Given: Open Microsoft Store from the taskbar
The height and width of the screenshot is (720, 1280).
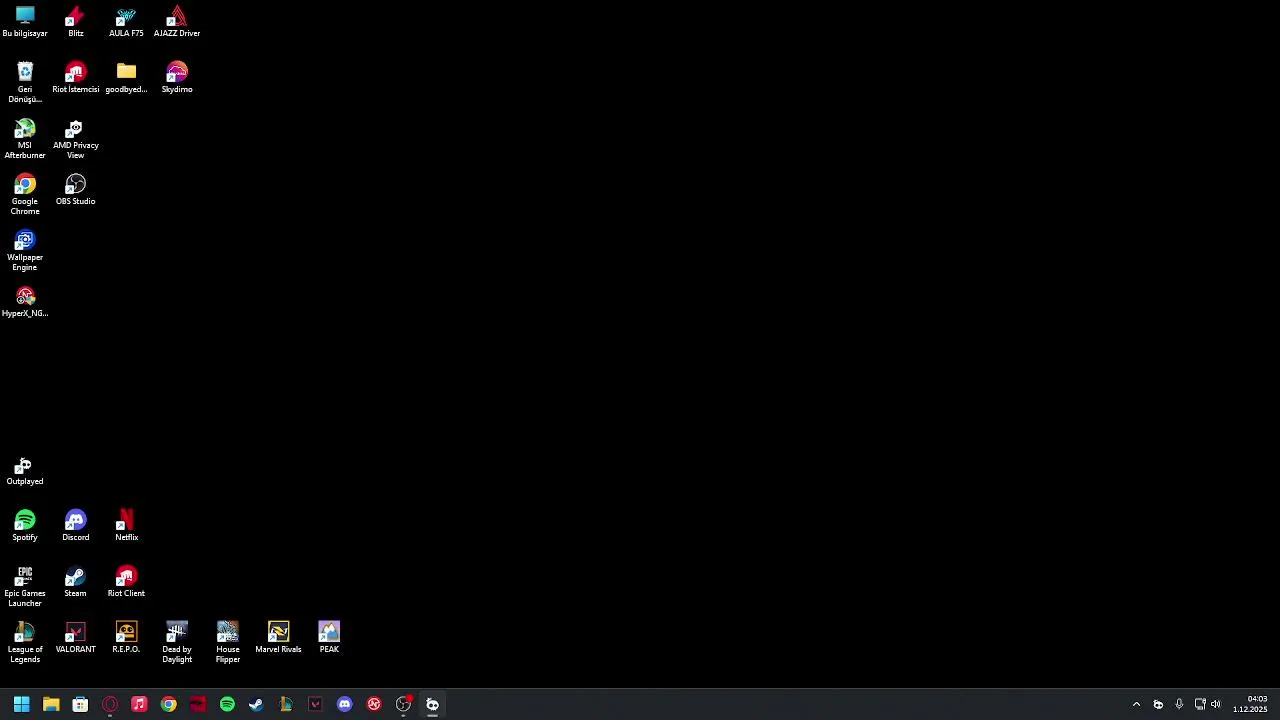Looking at the screenshot, I should click(80, 704).
